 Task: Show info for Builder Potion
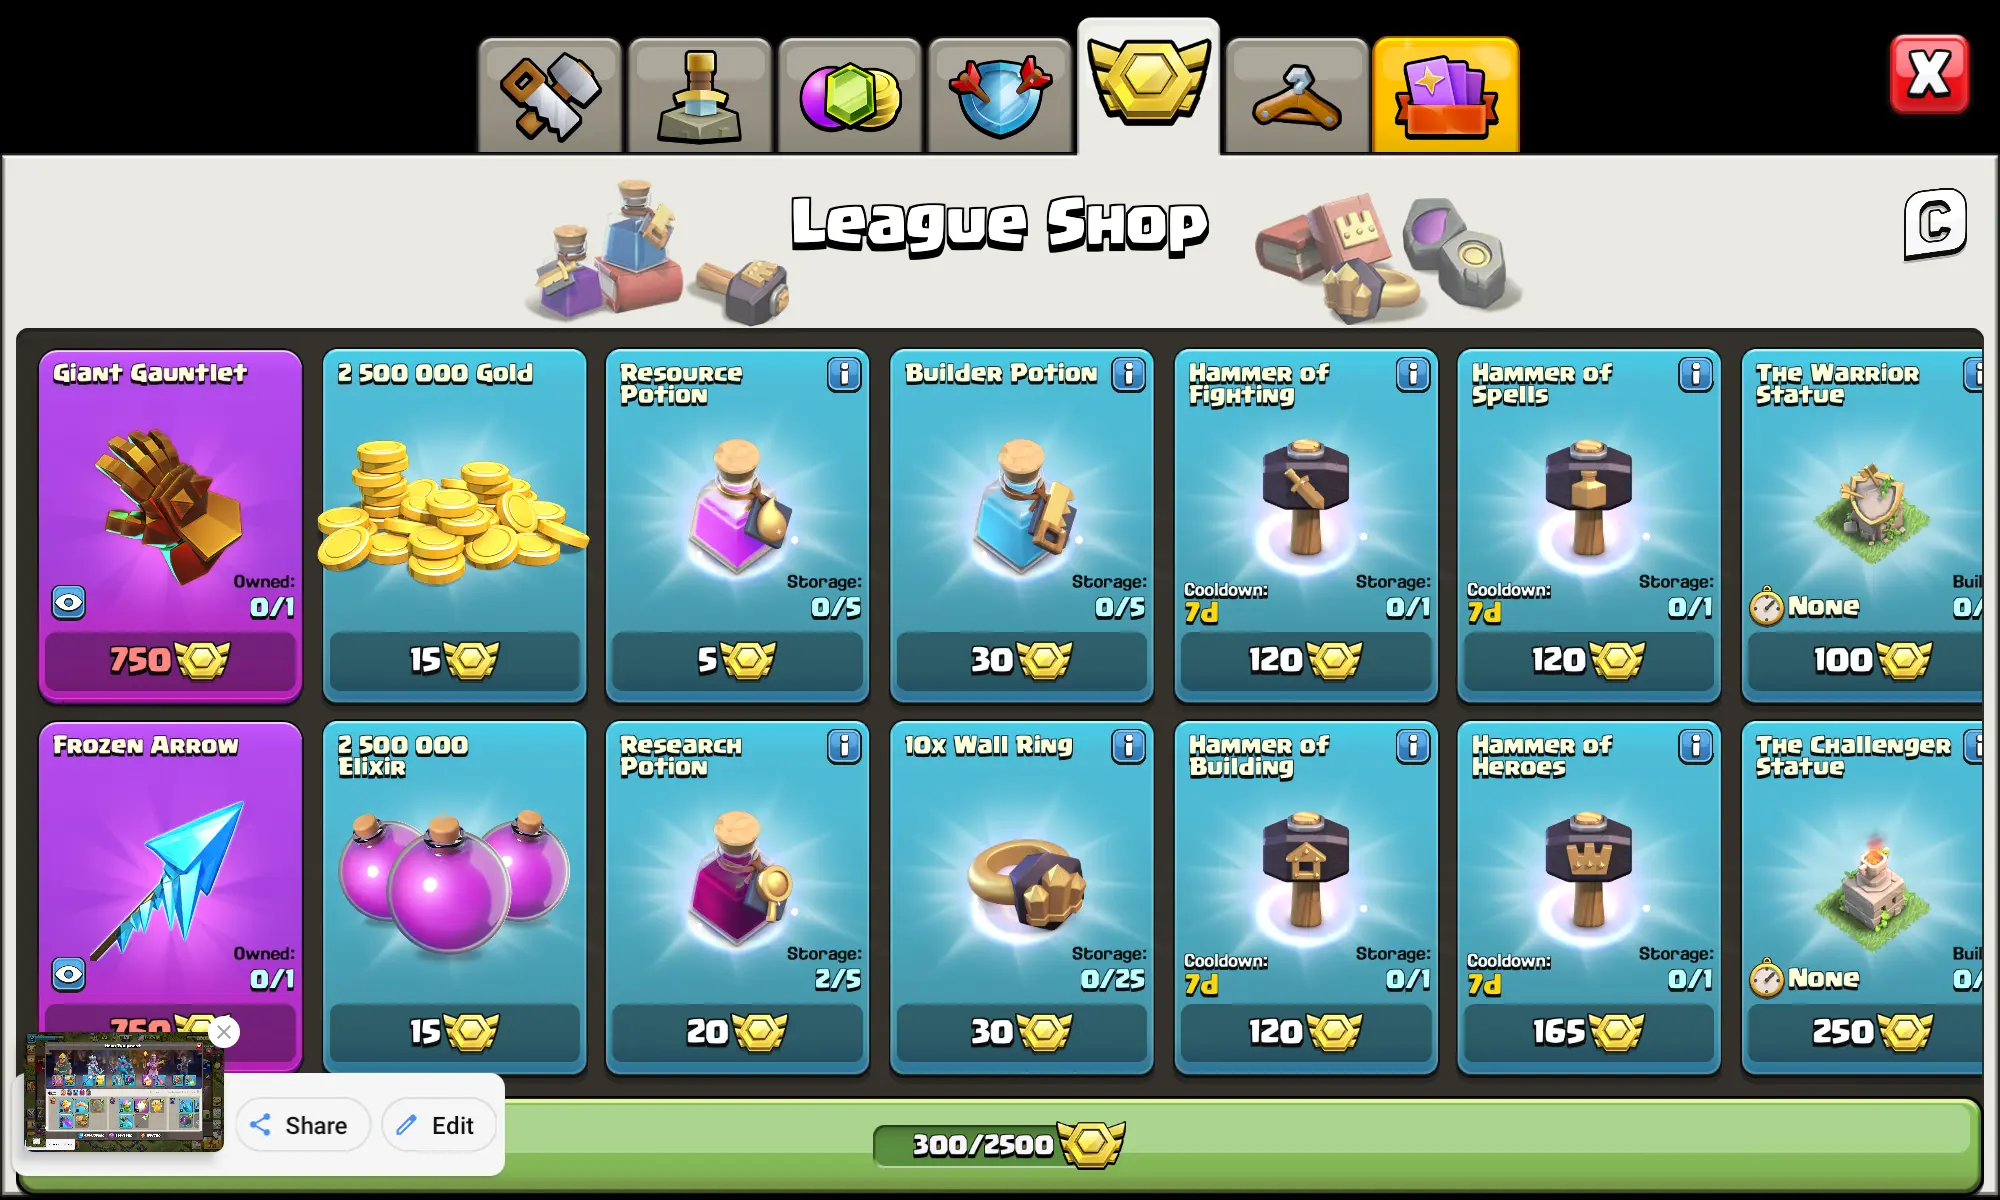tap(1129, 374)
